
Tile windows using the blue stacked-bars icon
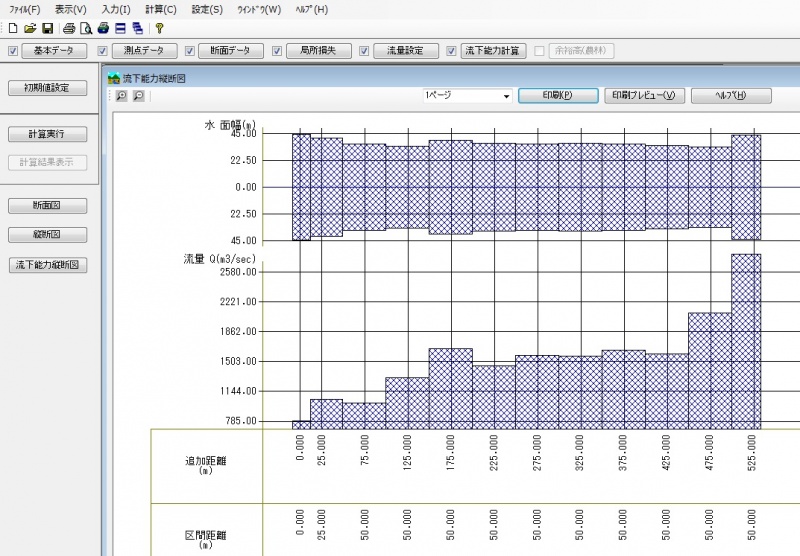(120, 29)
